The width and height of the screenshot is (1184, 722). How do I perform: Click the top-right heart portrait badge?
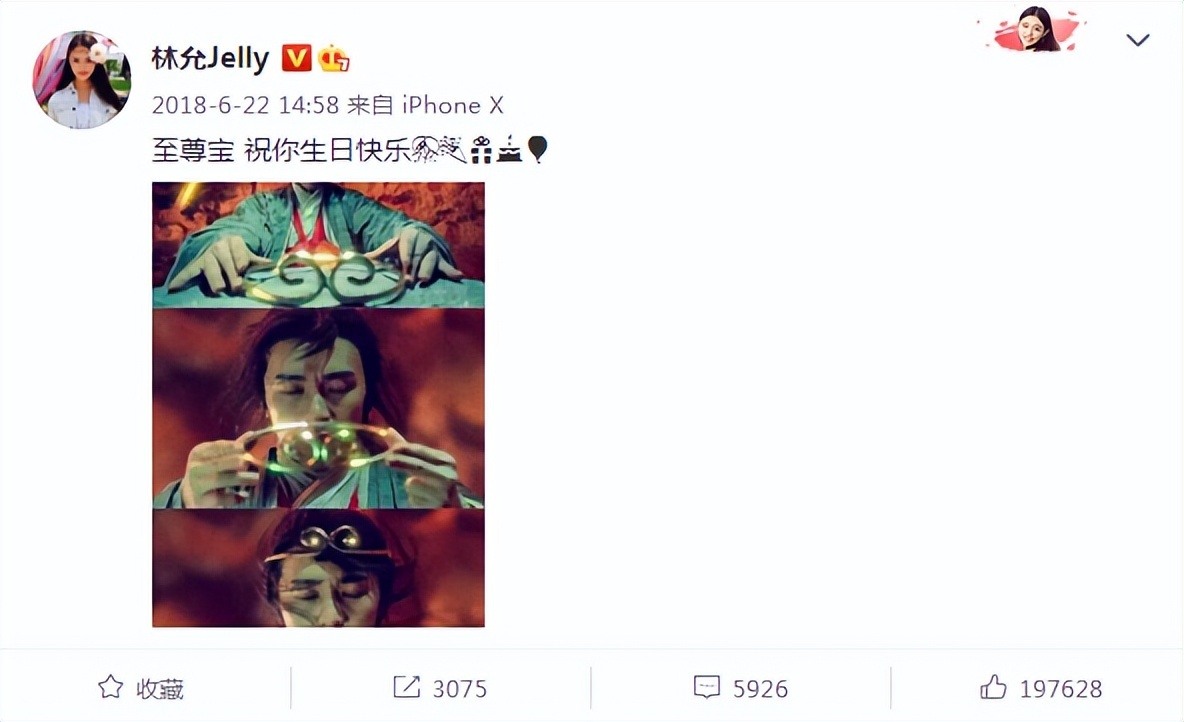tap(1035, 30)
